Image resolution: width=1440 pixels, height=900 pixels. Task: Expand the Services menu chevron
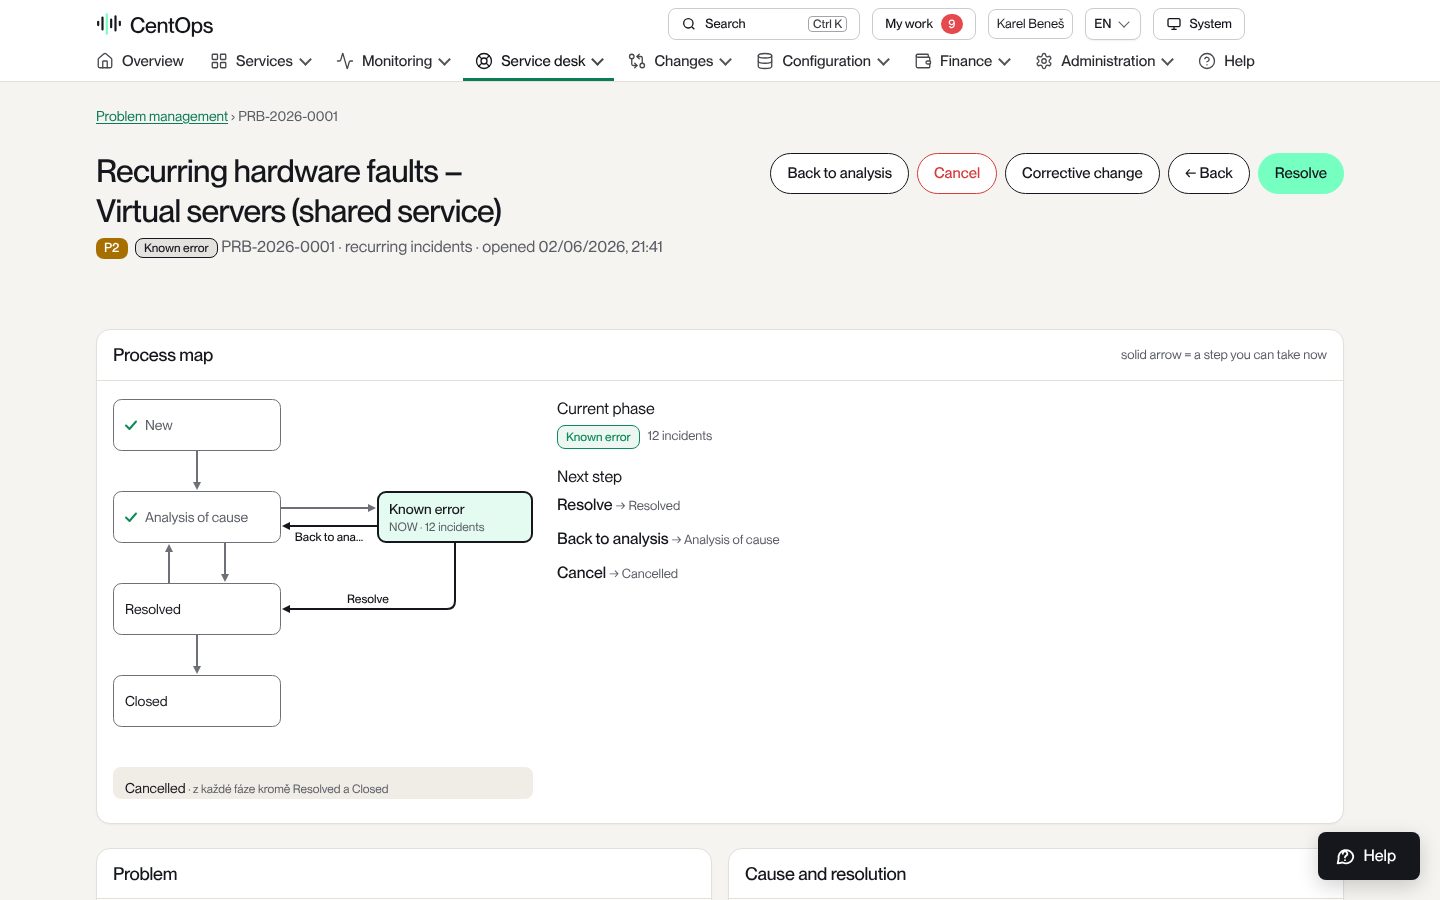306,61
